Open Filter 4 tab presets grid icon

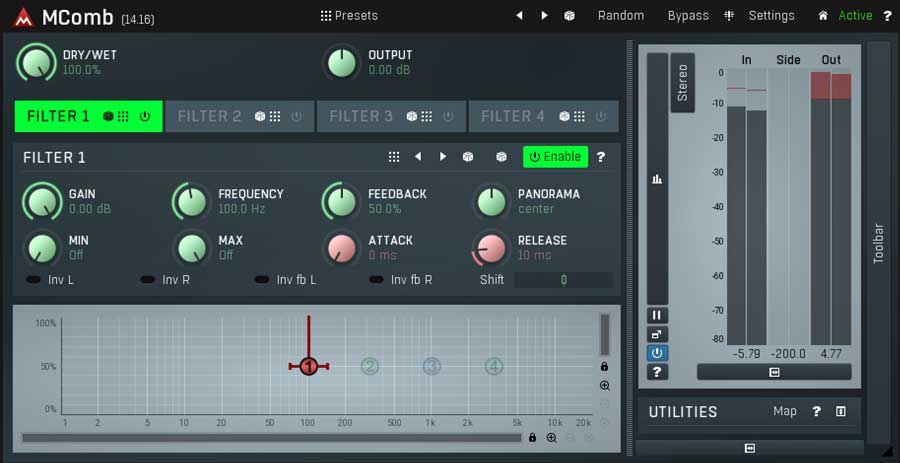(x=579, y=116)
